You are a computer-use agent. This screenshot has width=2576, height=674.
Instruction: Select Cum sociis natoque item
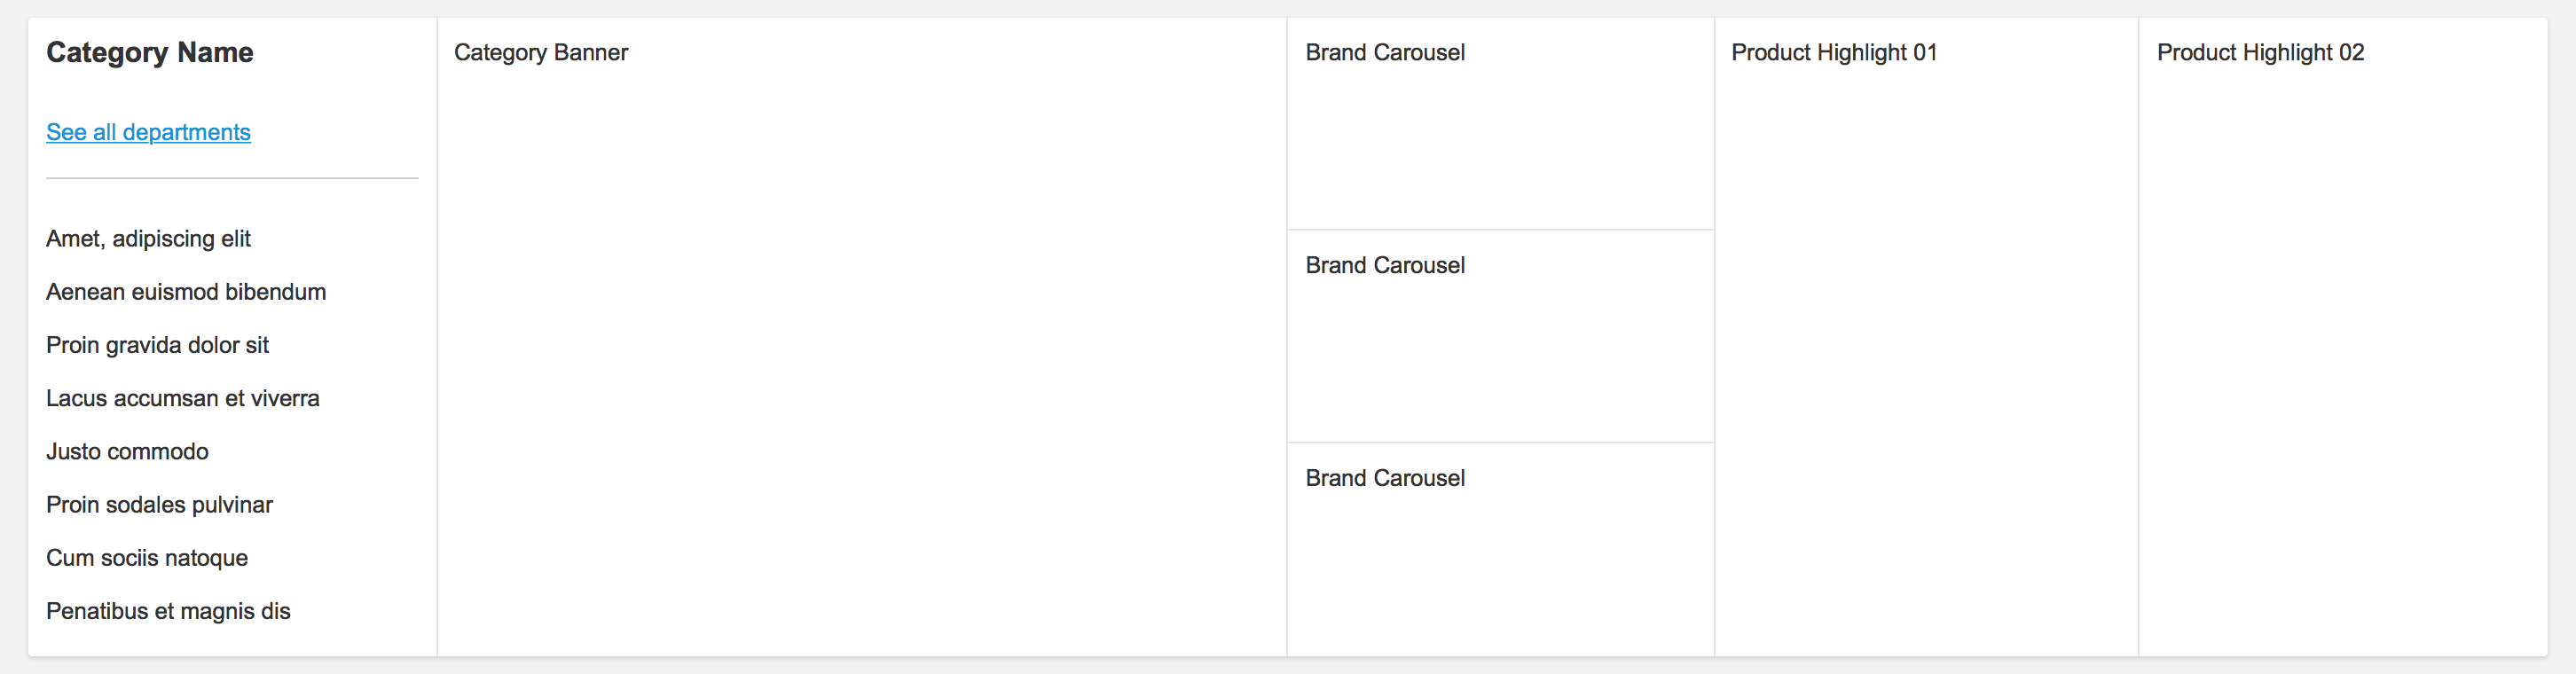point(147,558)
